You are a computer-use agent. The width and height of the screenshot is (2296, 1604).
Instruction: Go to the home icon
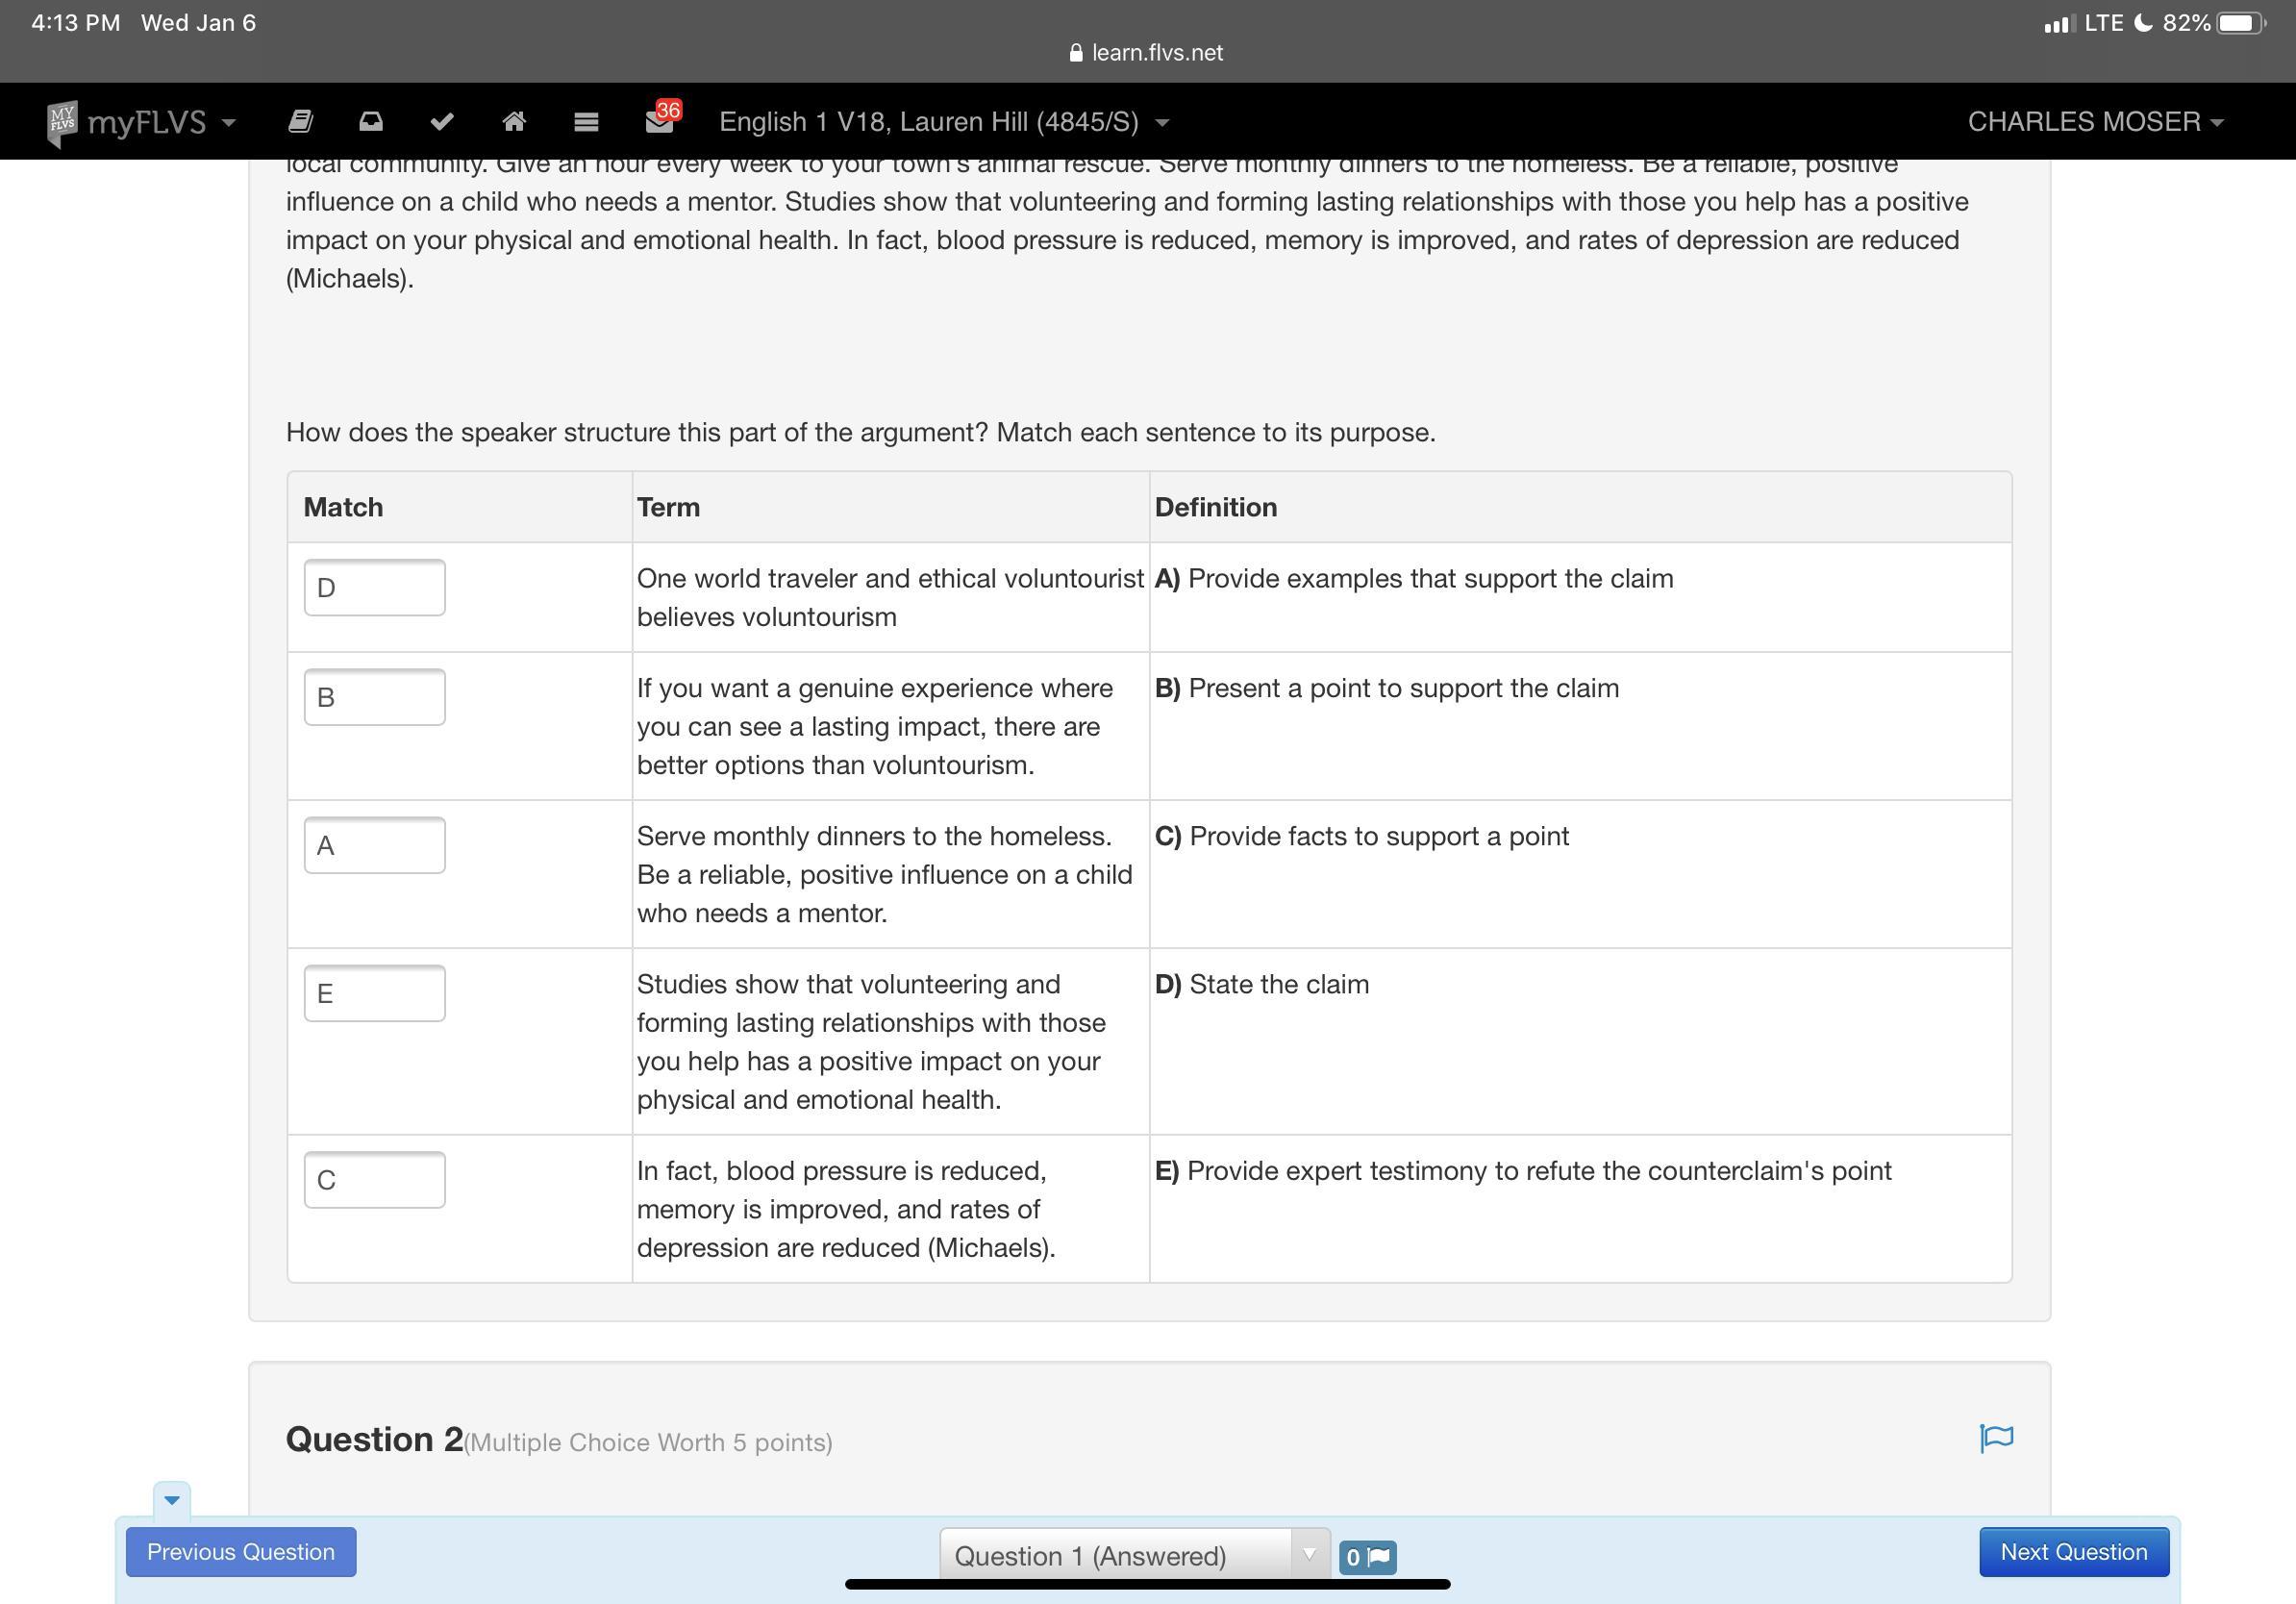click(x=514, y=122)
